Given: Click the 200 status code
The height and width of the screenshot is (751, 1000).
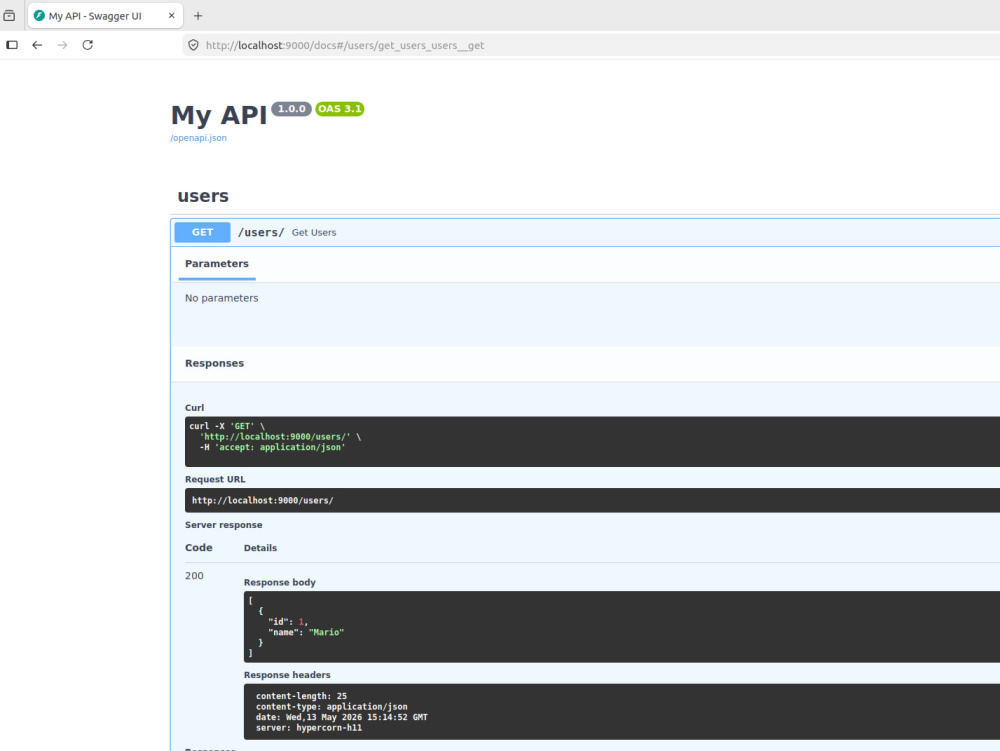Looking at the screenshot, I should coord(194,576).
